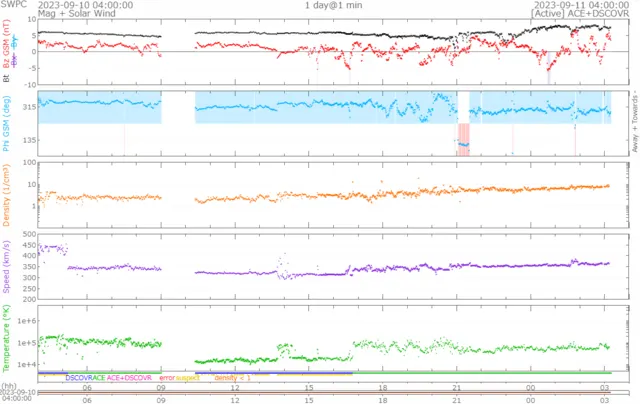This screenshot has width=640, height=404.
Task: Click the 12 hour tick on time axis
Action: click(234, 386)
